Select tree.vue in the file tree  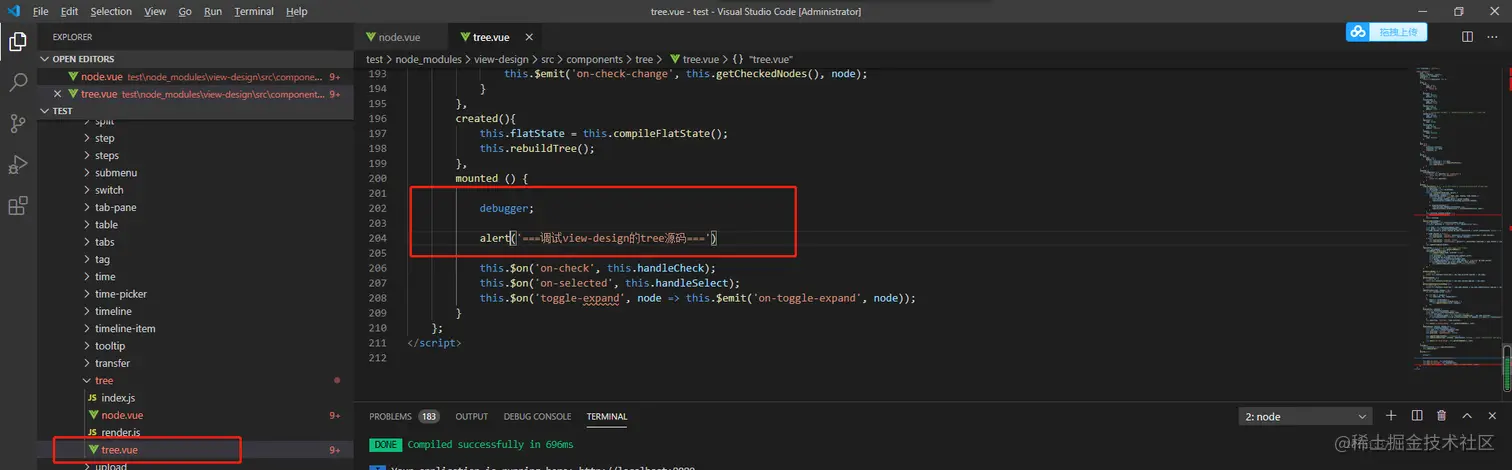point(119,450)
